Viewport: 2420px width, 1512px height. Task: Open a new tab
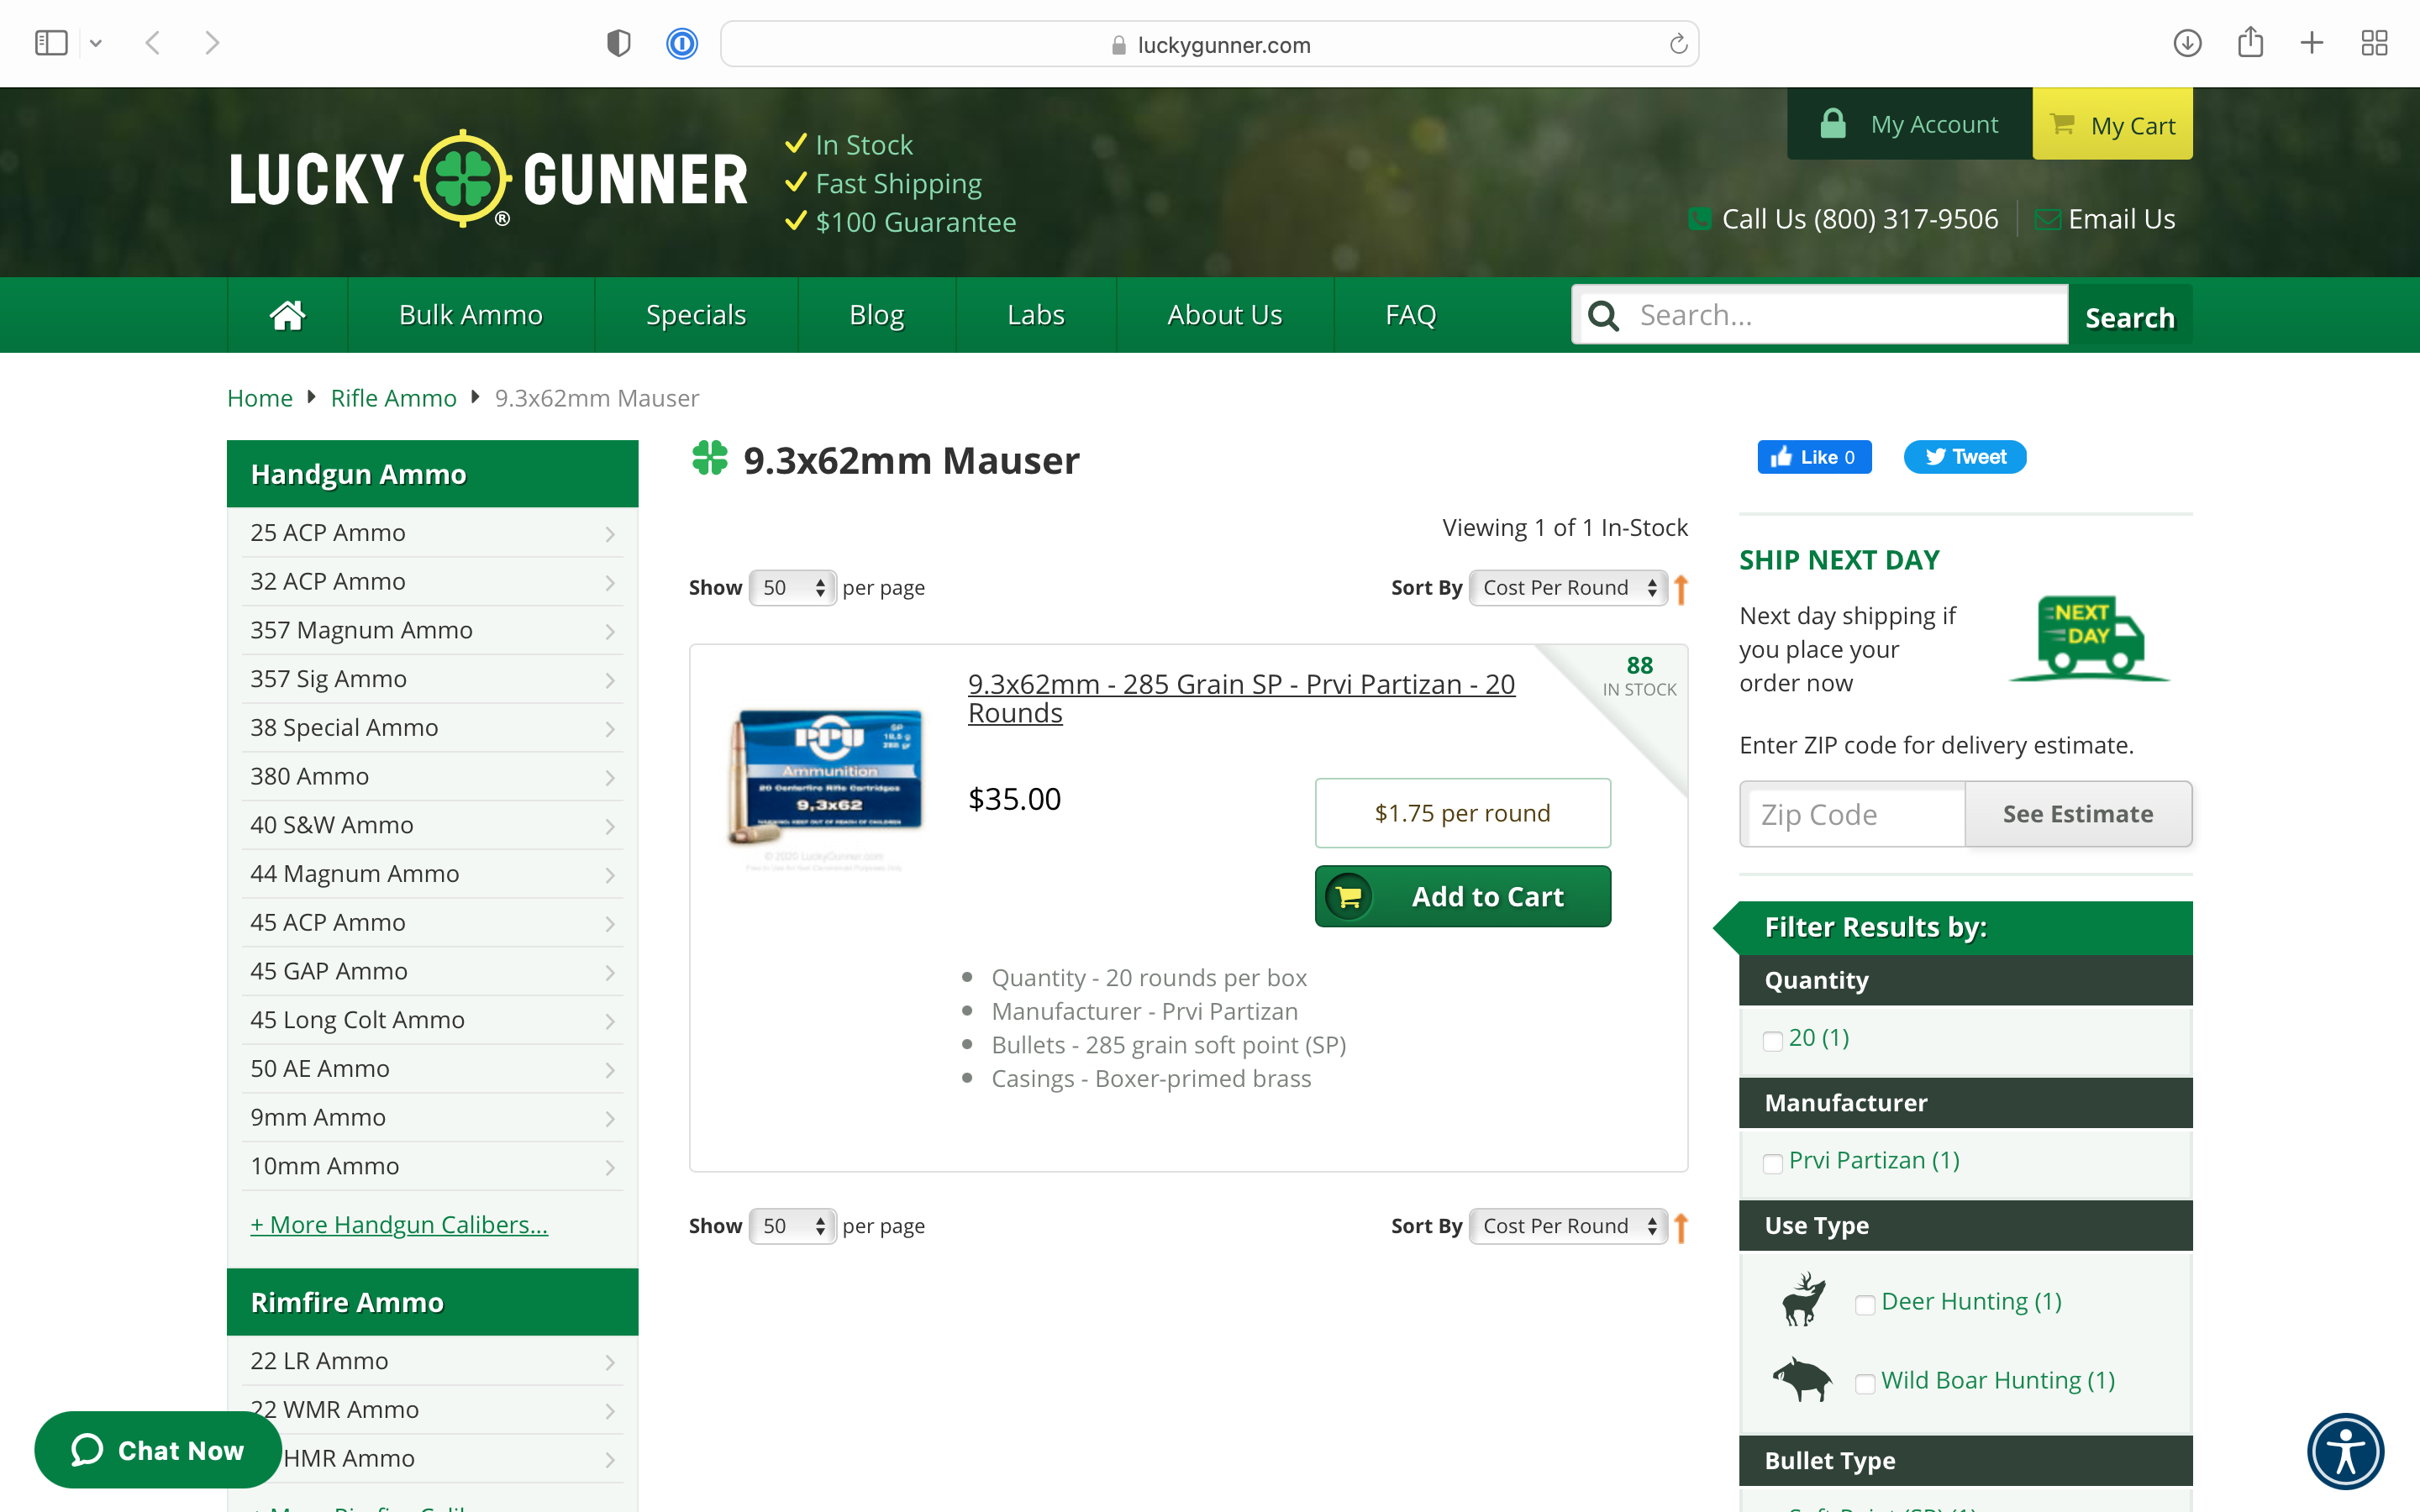click(x=2311, y=43)
